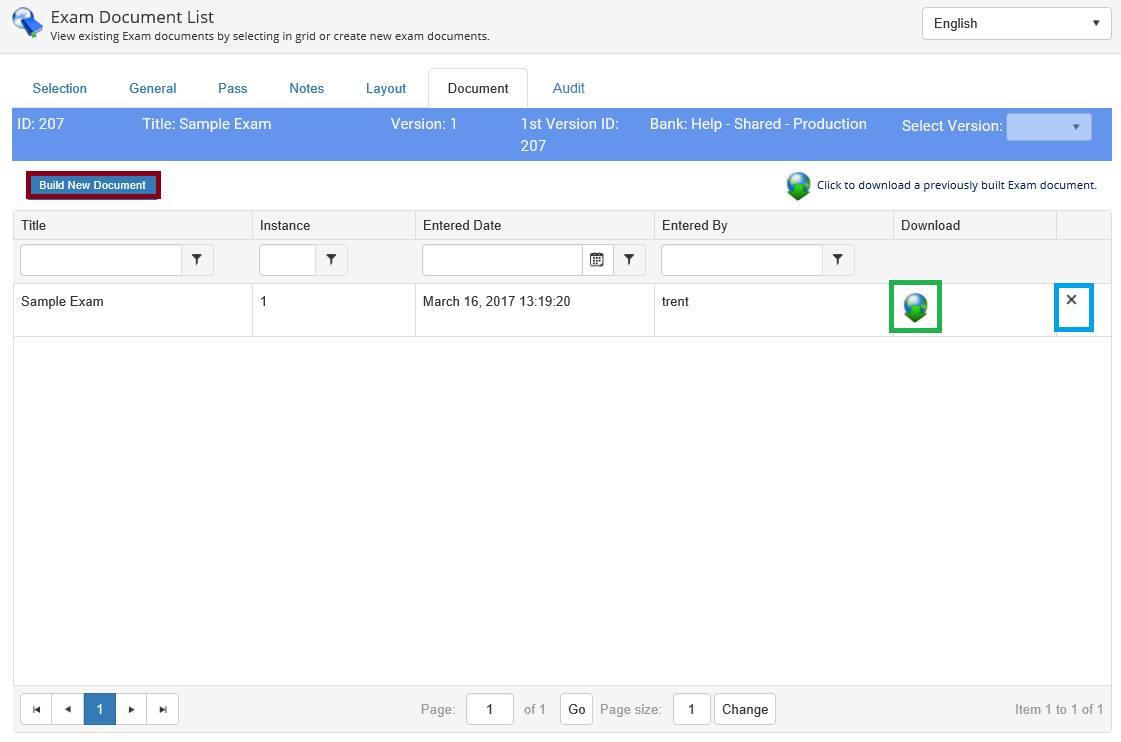Open the Entered Date calendar picker
Screen dimensions: 1121x742
tap(597, 260)
